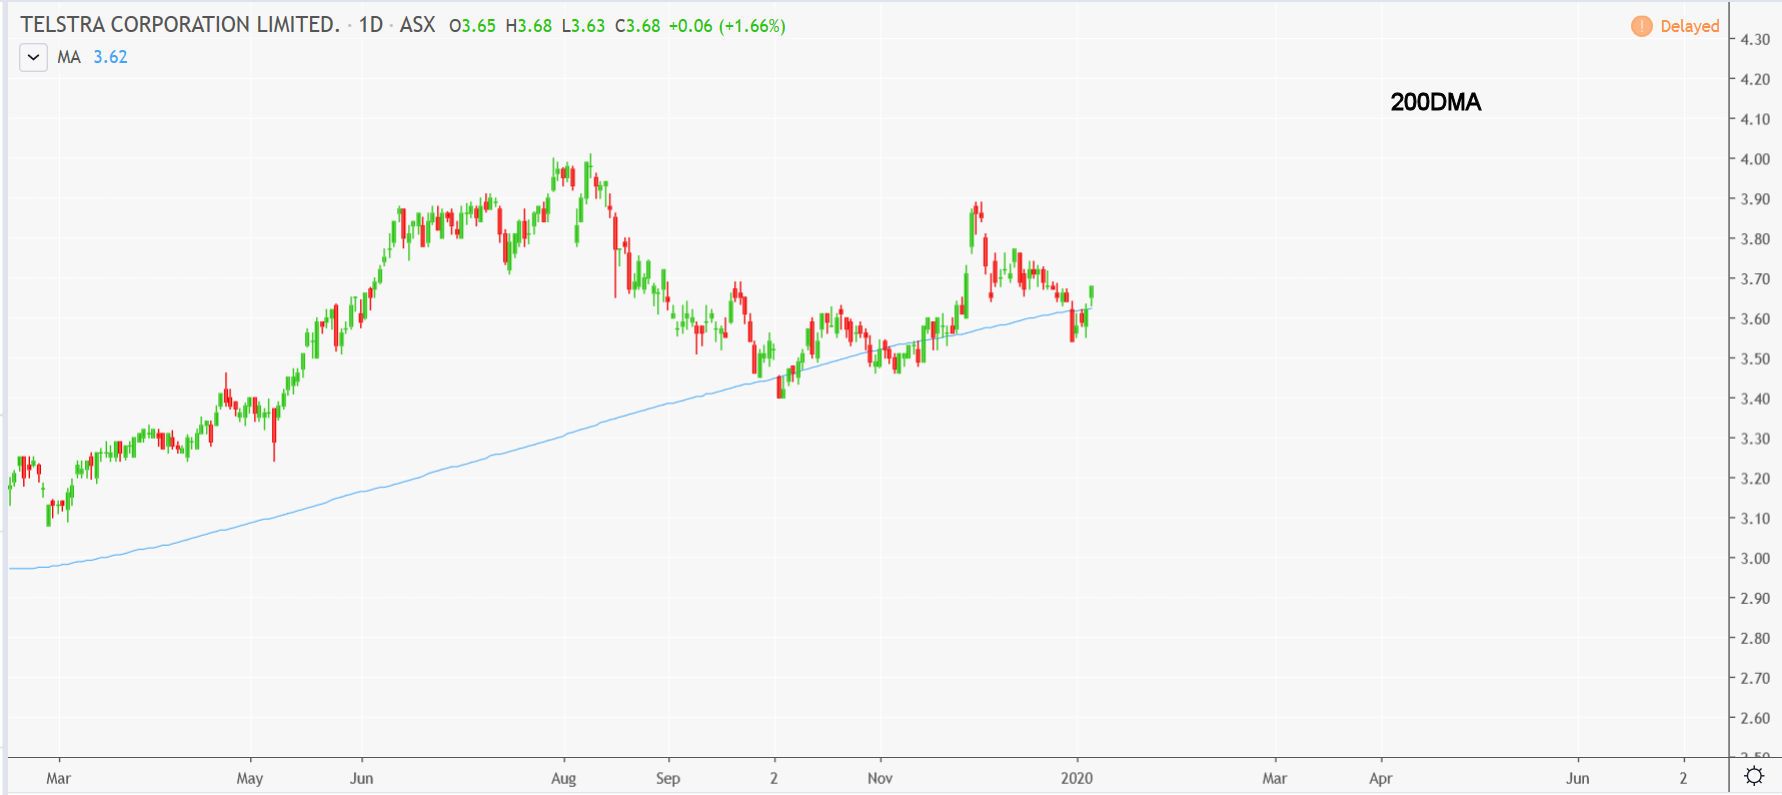
Task: Click the 3.80 price axis label
Action: click(1755, 239)
